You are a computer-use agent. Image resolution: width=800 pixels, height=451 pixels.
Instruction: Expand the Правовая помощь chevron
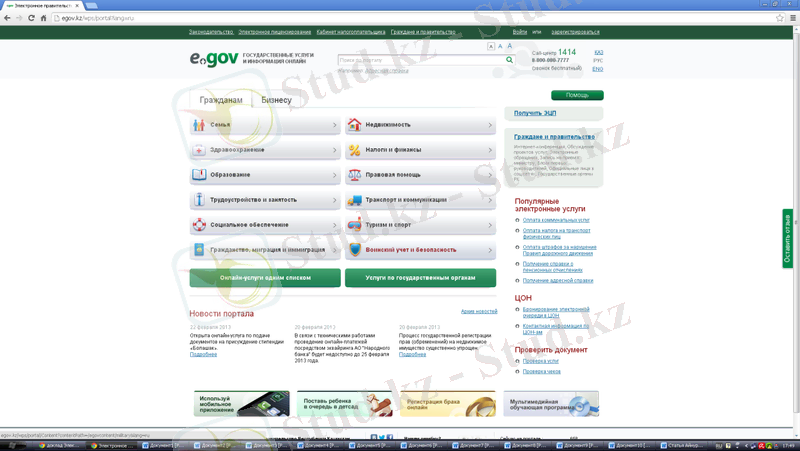490,175
